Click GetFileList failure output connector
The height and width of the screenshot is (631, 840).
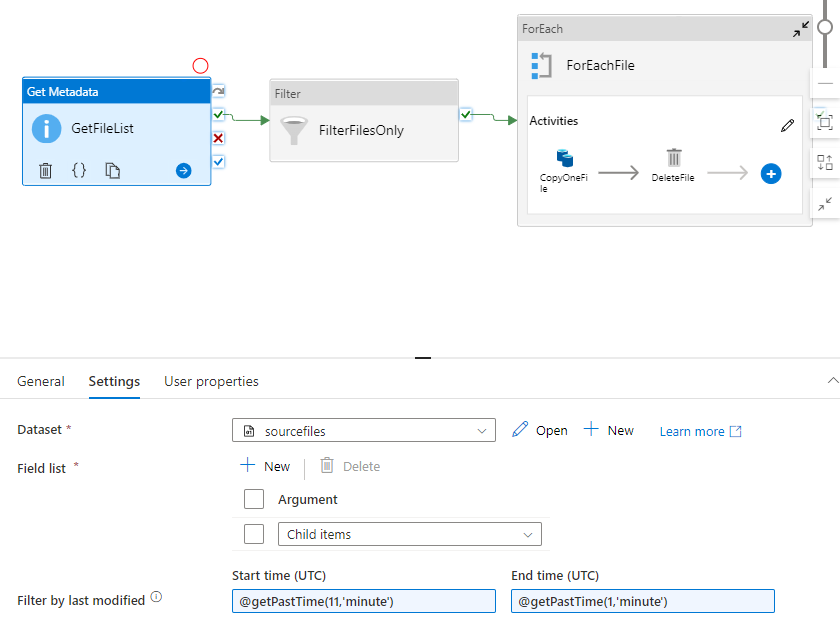pyautogui.click(x=218, y=138)
